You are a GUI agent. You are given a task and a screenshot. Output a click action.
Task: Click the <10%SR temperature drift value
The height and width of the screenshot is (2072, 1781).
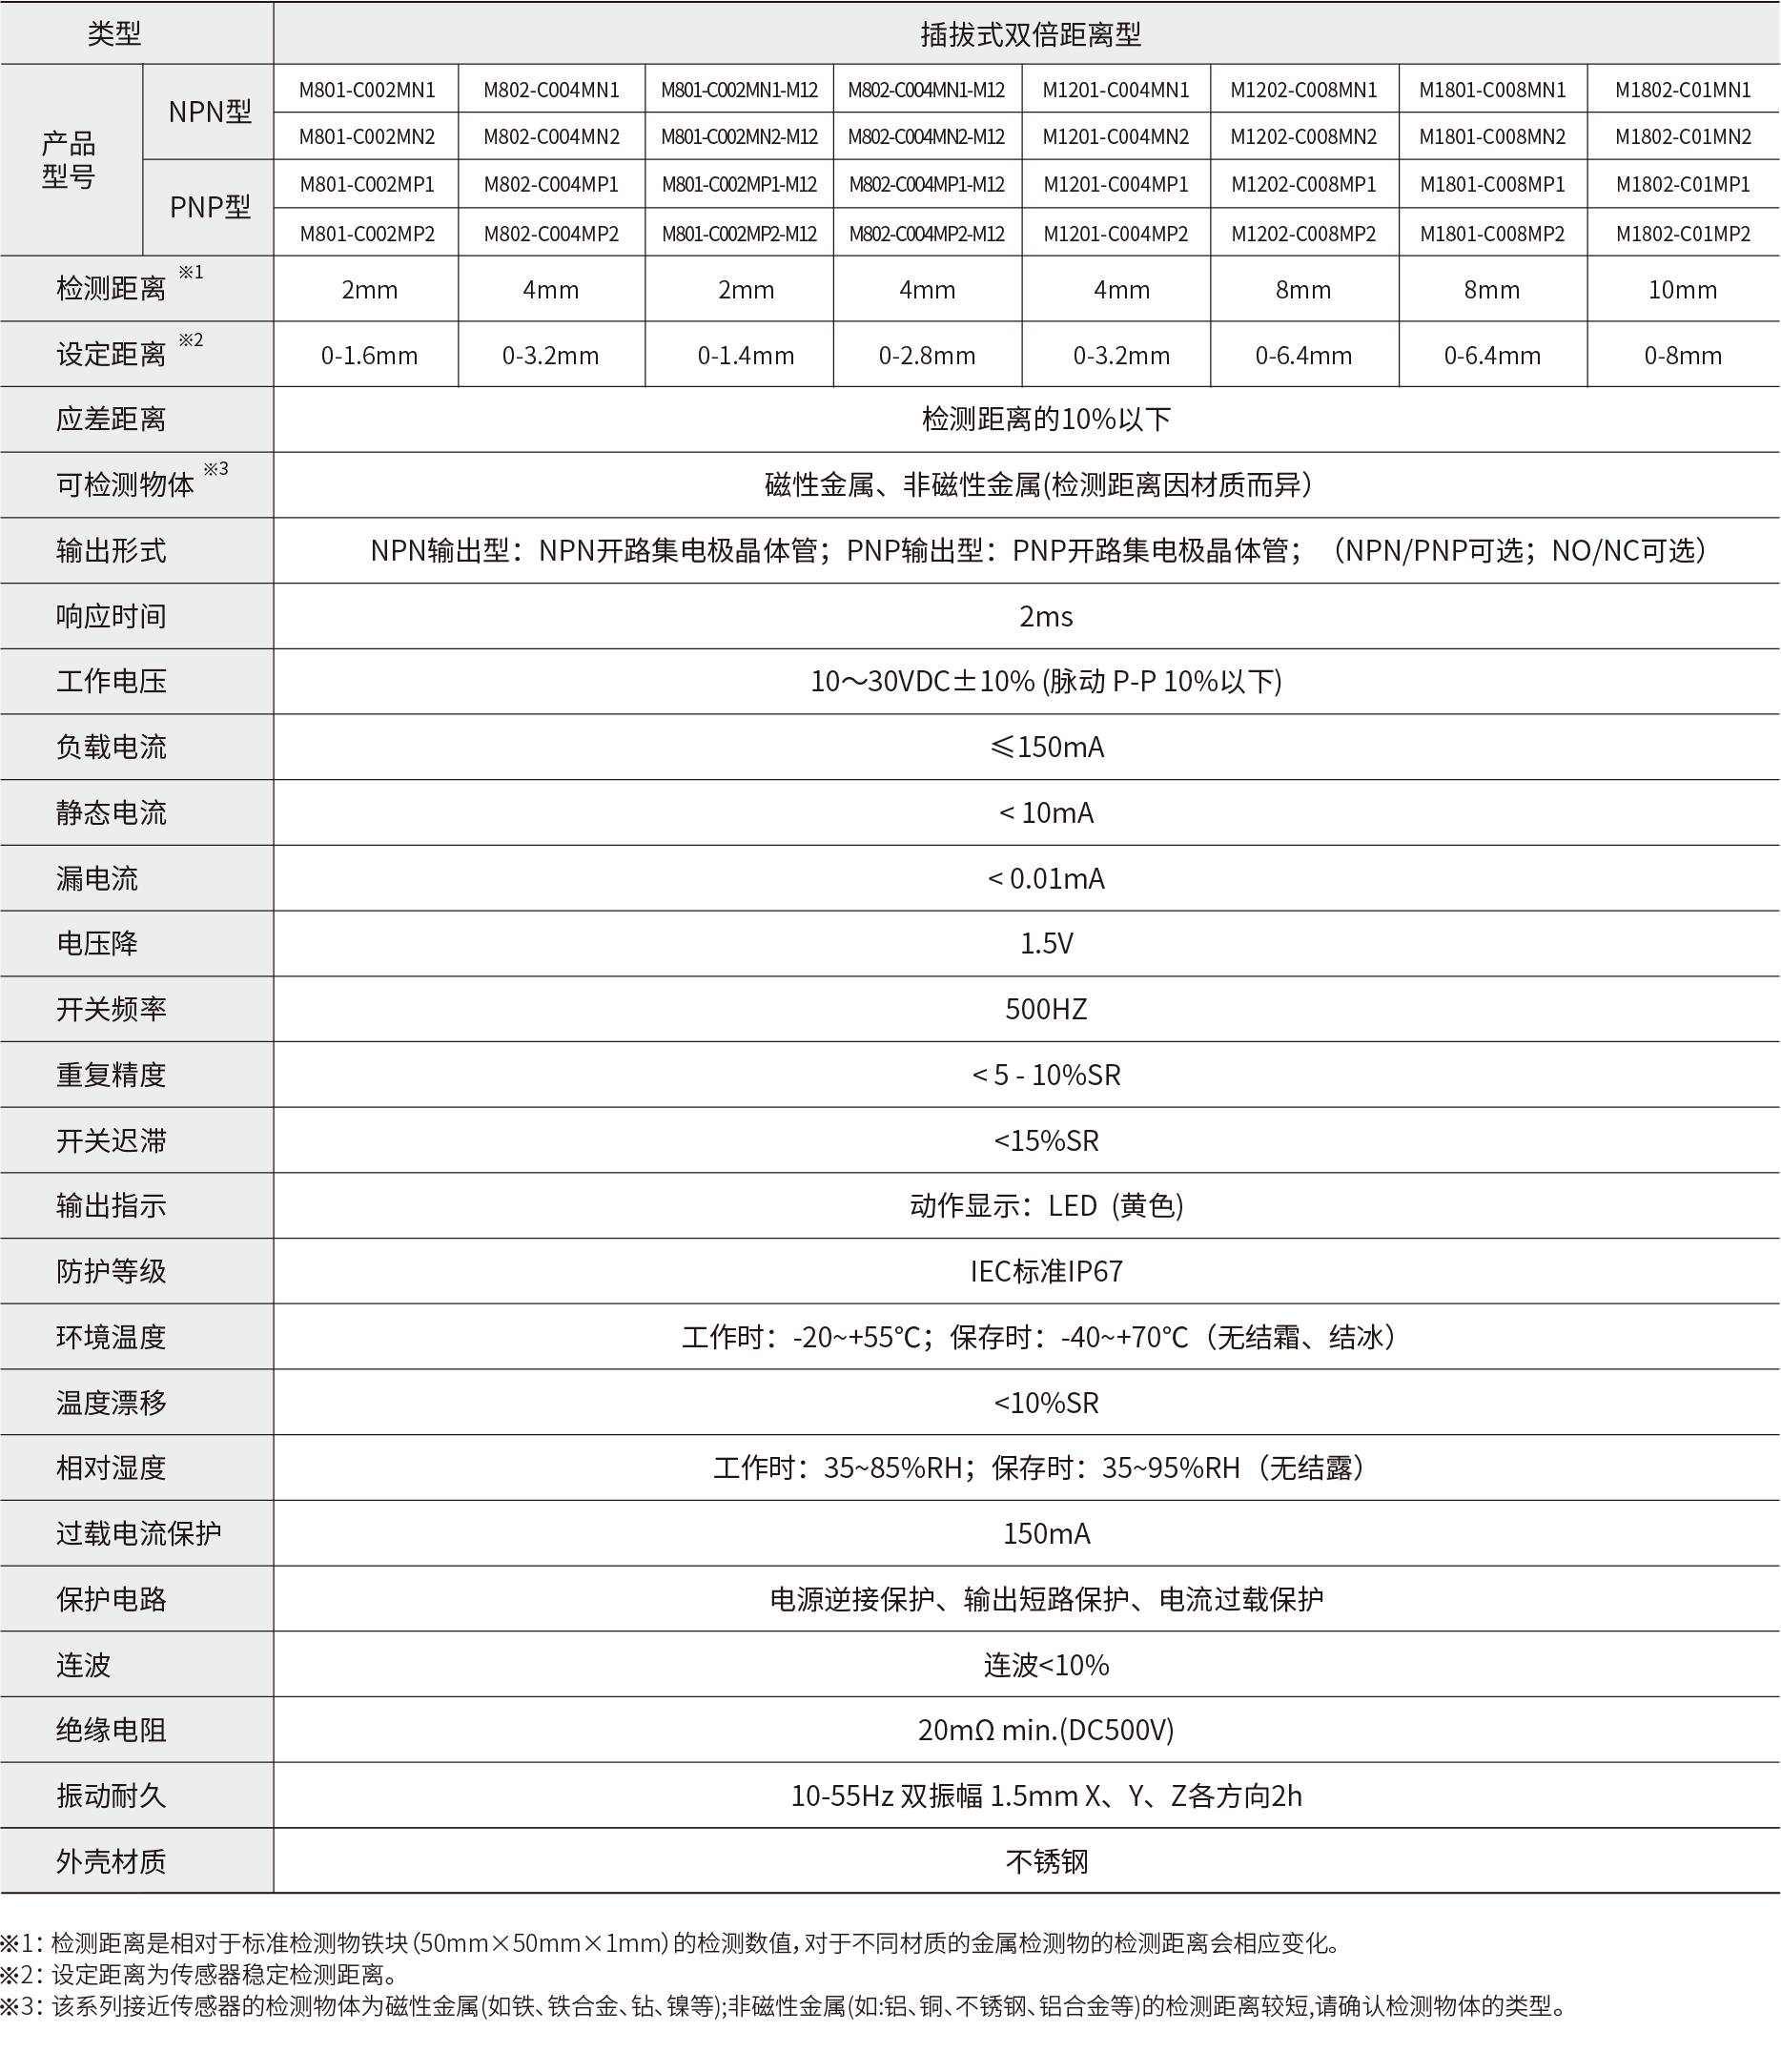(x=1046, y=1403)
